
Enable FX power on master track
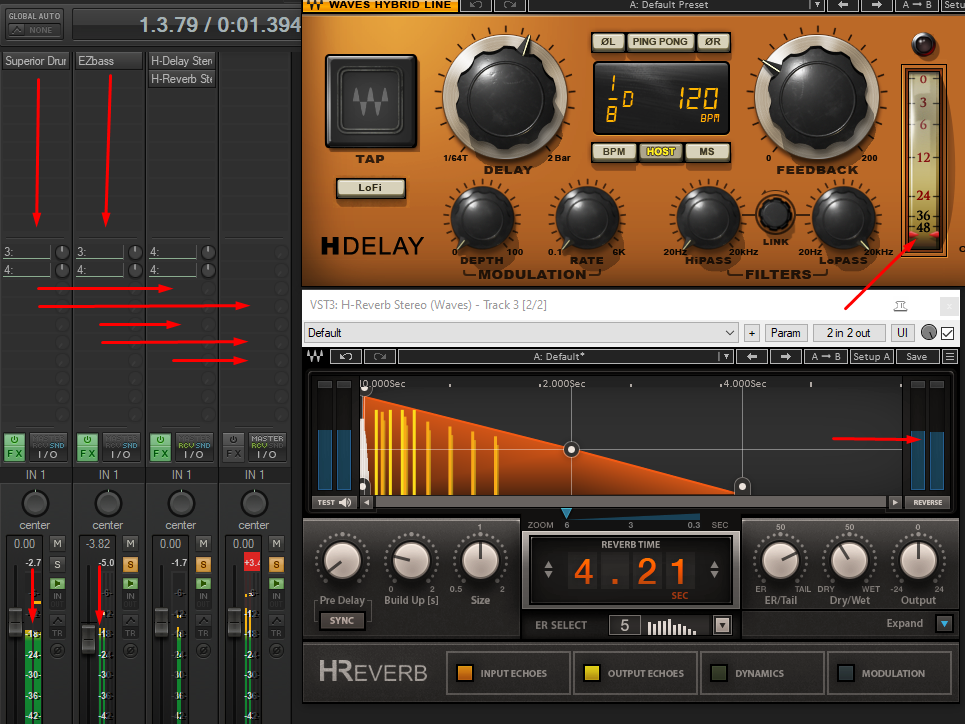233,440
